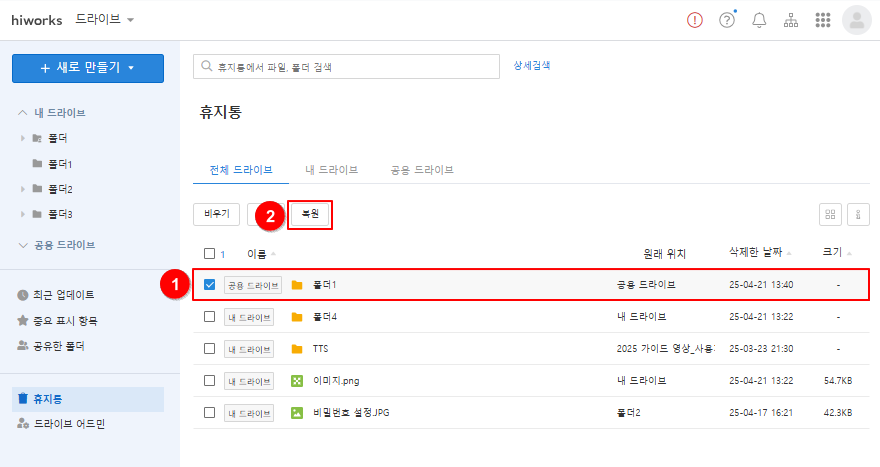Expand the 폴더2 tree arrow in sidebar
Image resolution: width=880 pixels, height=467 pixels.
point(23,189)
